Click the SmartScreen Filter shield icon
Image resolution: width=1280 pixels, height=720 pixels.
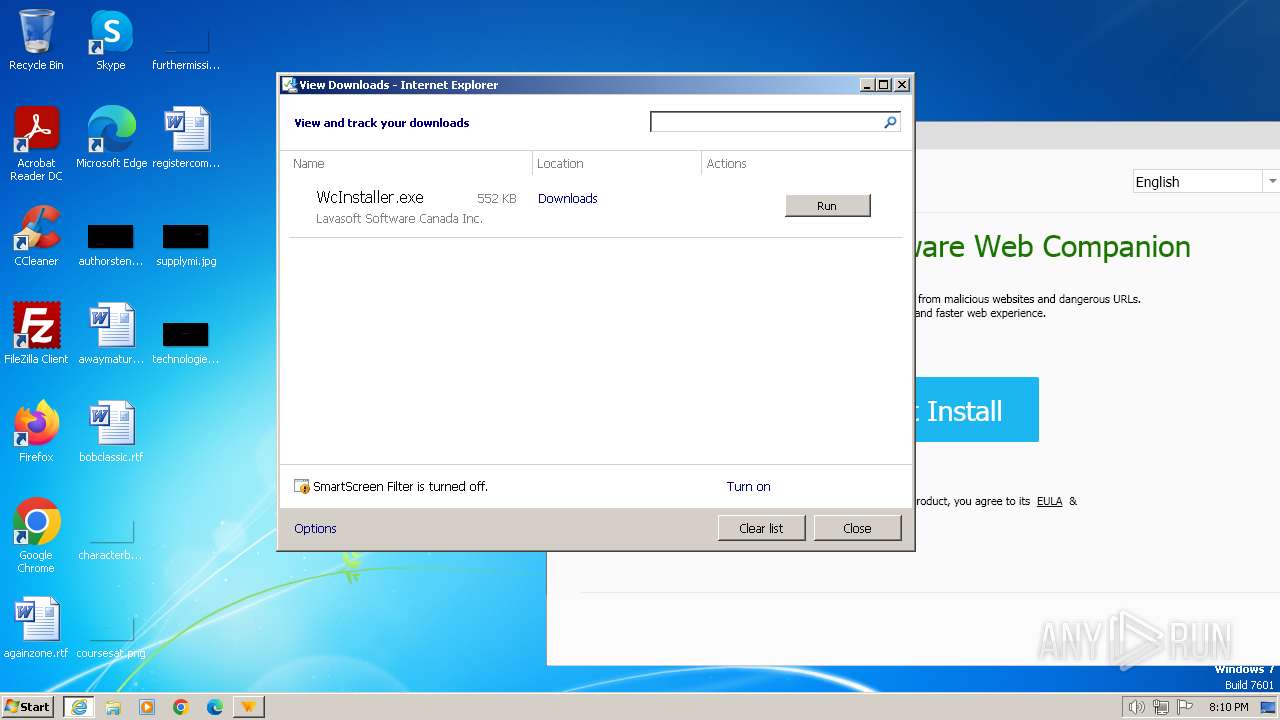tap(302, 487)
